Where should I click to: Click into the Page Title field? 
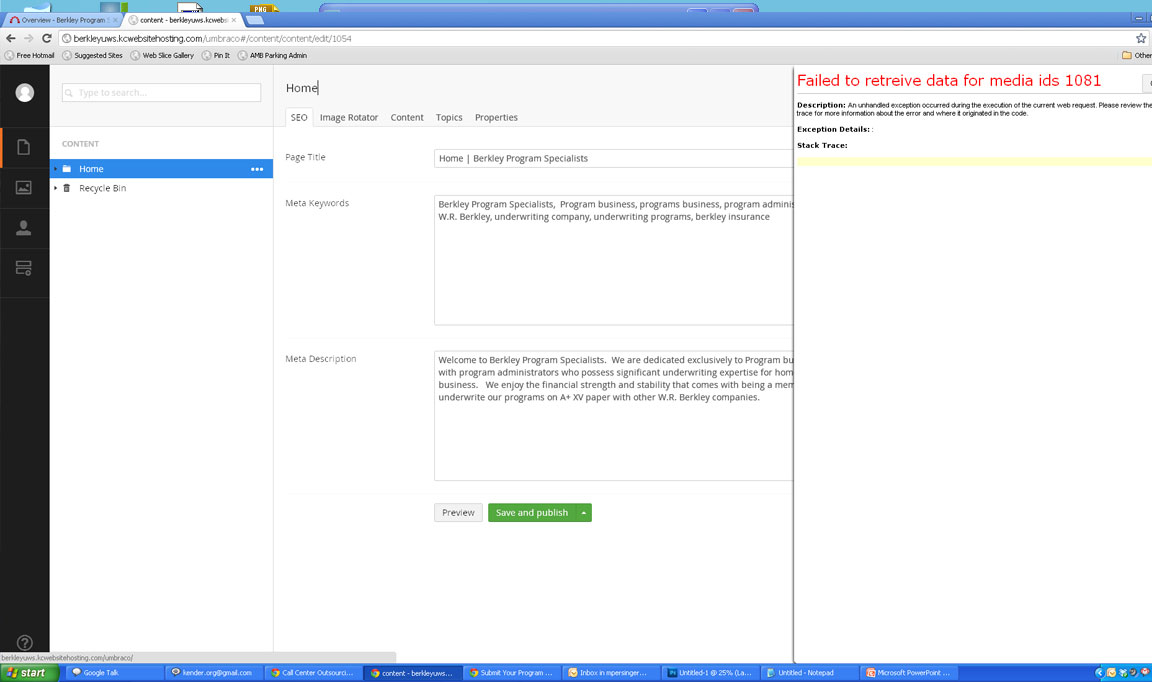[x=613, y=159]
